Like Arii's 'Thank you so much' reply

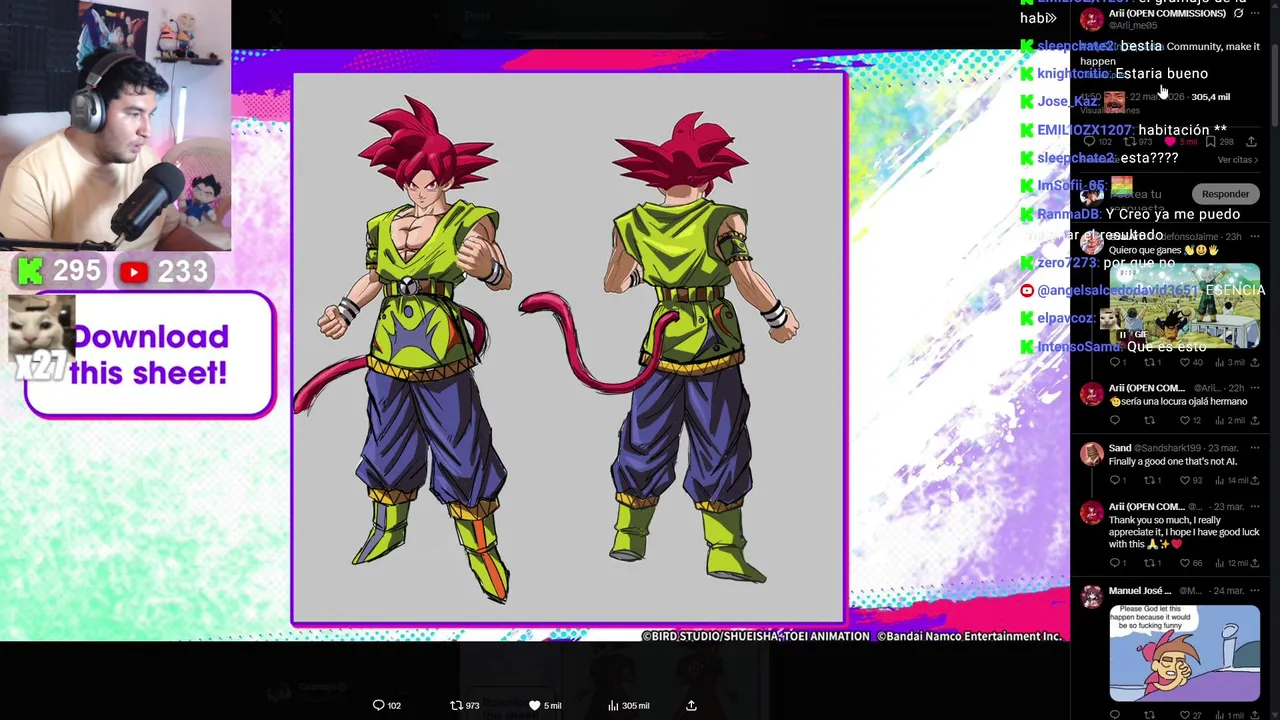1184,563
